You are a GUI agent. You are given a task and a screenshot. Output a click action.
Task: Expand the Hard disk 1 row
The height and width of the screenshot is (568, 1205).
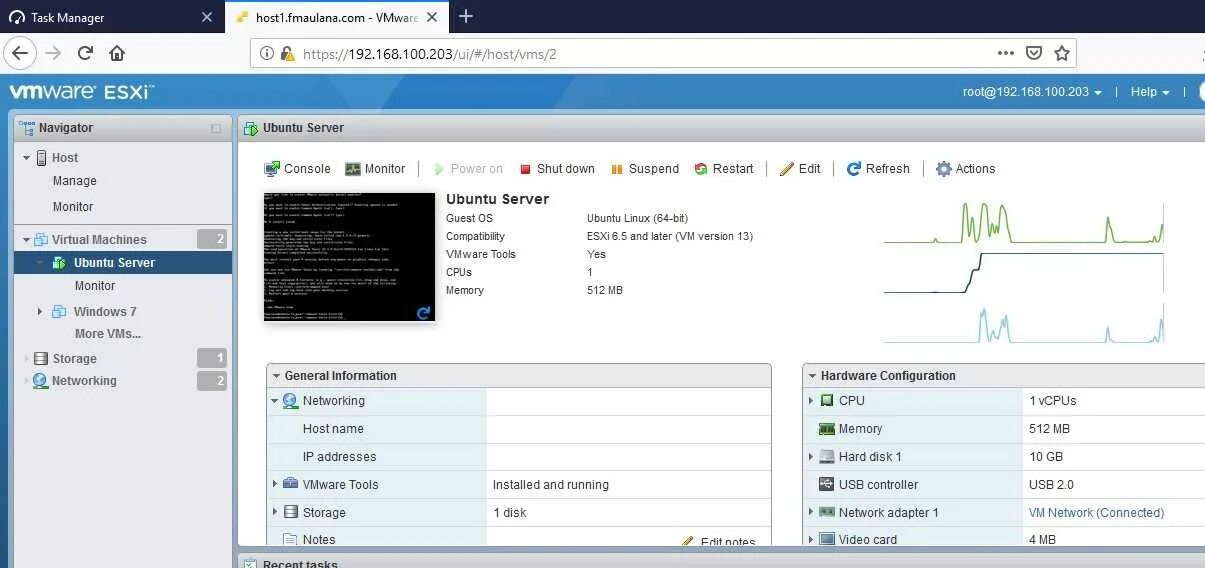pos(811,457)
